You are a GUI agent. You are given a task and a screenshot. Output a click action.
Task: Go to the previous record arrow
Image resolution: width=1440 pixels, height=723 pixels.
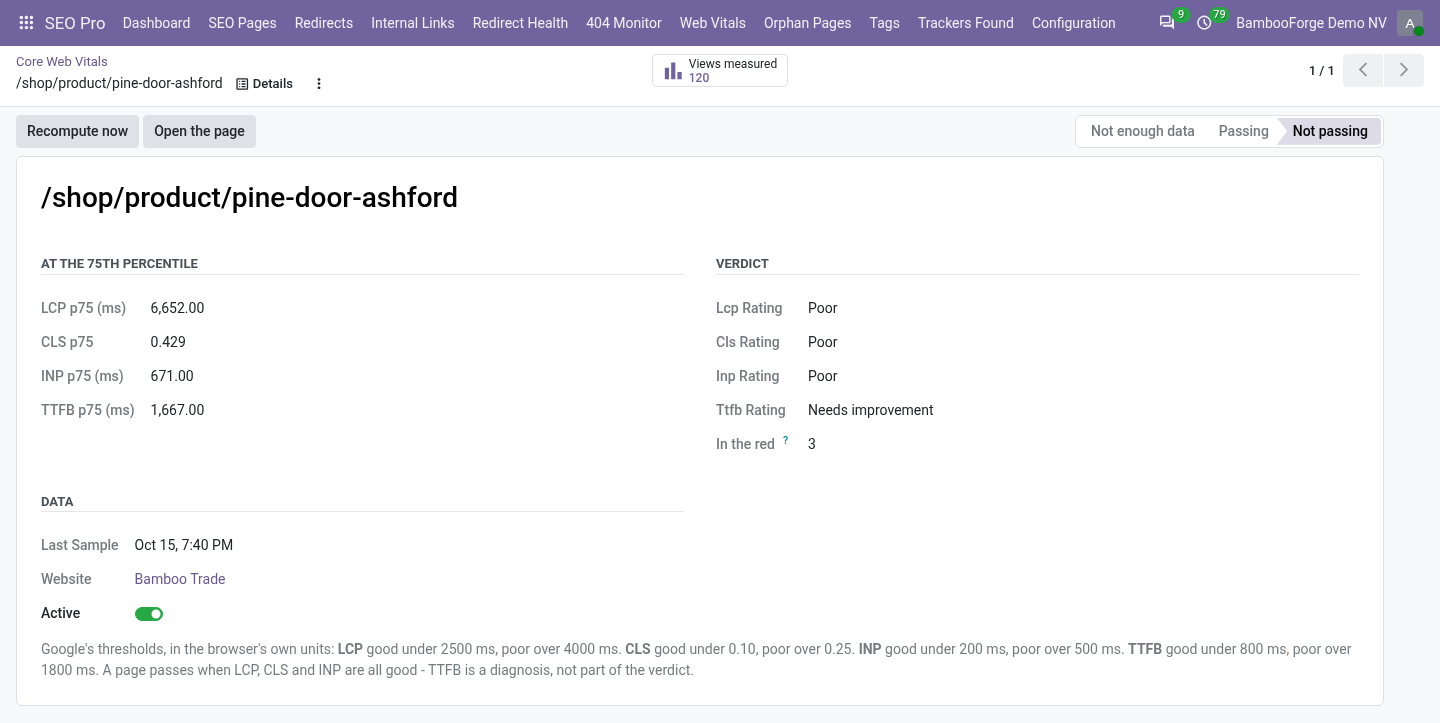pyautogui.click(x=1363, y=70)
